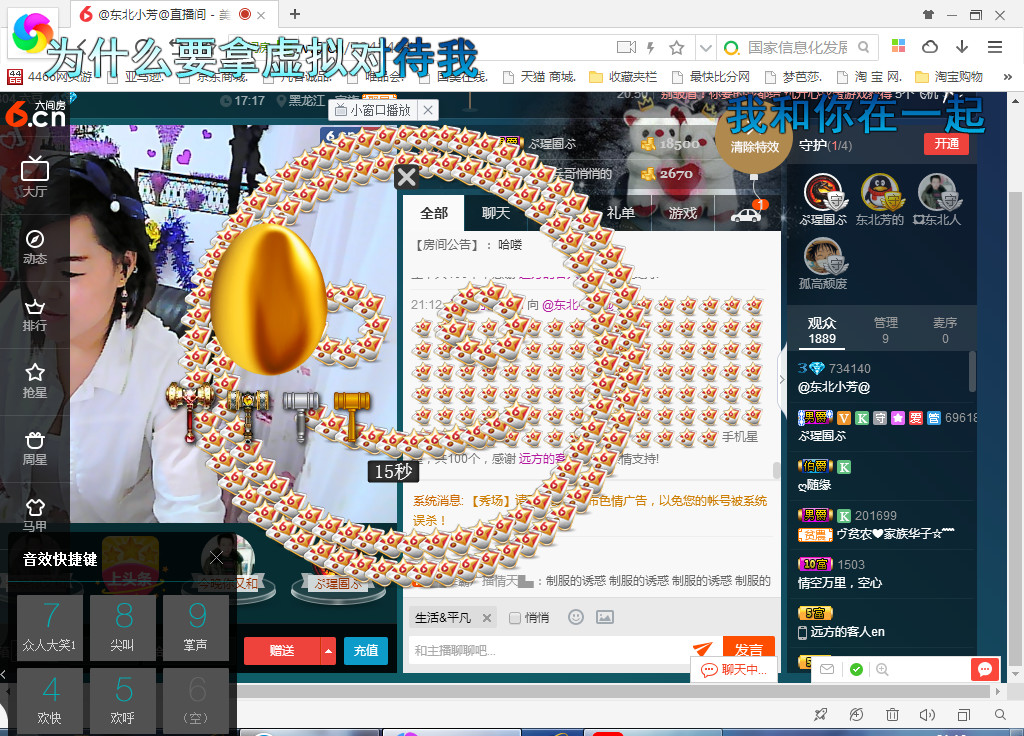This screenshot has height=736, width=1024.
Task: Switch to the 礼单 tab
Action: (620, 213)
